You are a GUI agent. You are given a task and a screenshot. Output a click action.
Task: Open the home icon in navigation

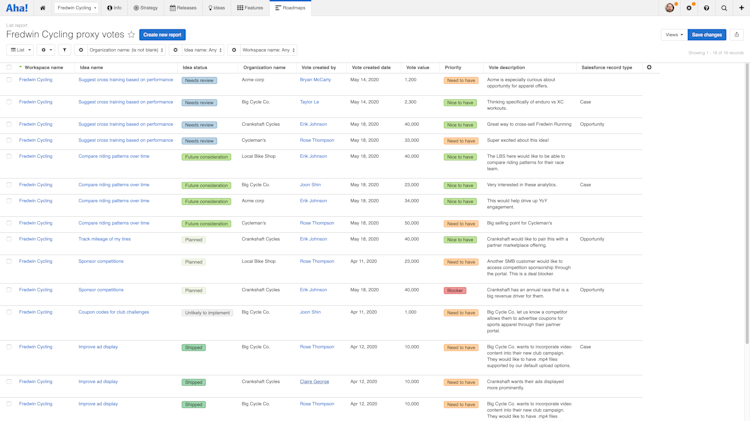(43, 8)
